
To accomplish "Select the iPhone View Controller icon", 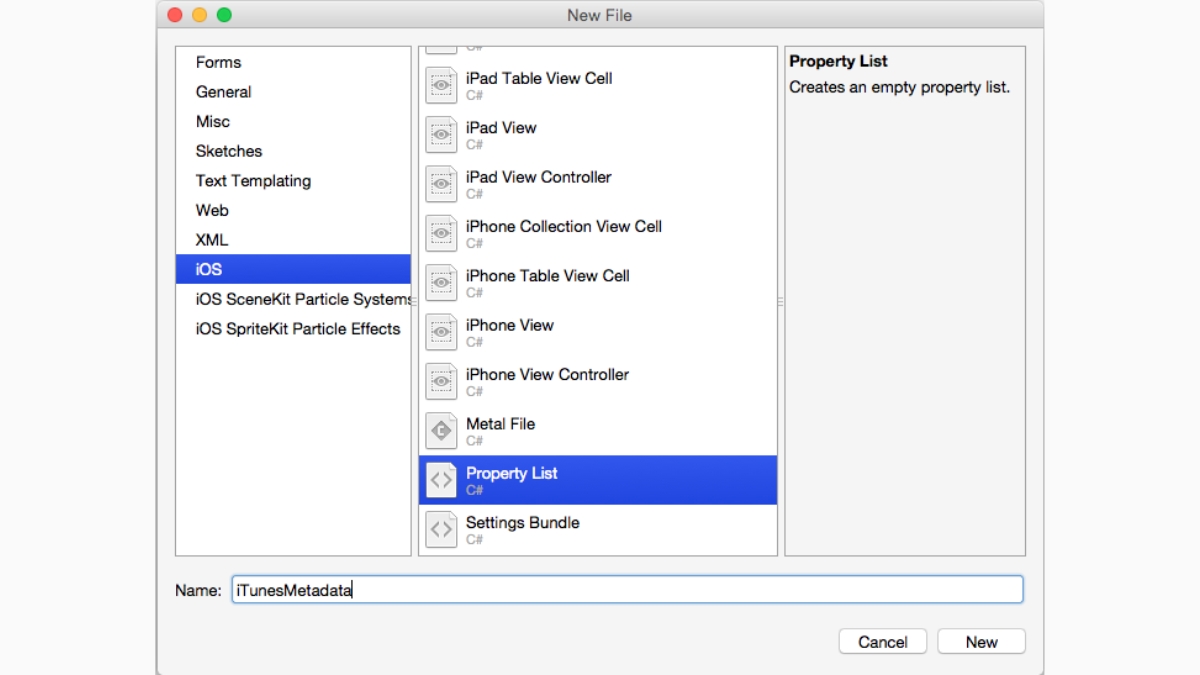I will (x=441, y=382).
